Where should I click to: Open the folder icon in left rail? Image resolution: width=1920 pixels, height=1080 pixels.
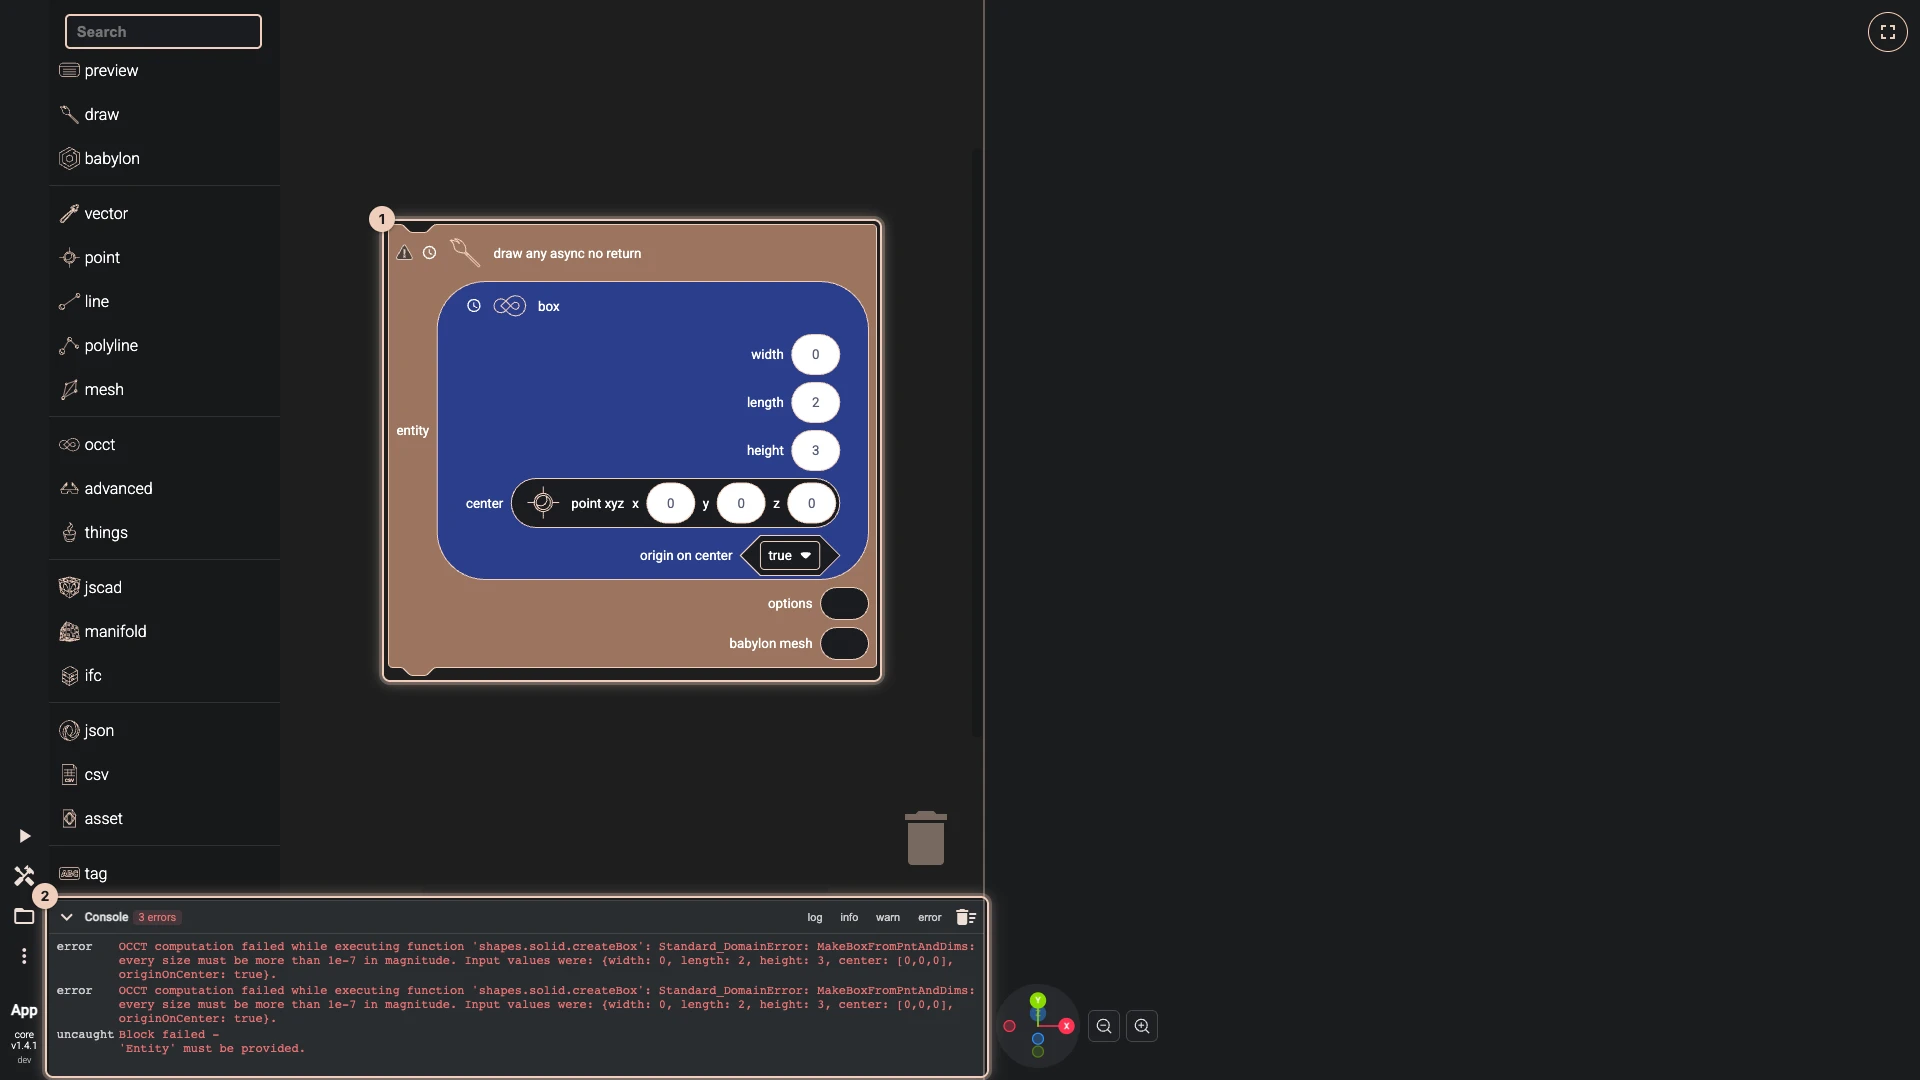coord(24,916)
